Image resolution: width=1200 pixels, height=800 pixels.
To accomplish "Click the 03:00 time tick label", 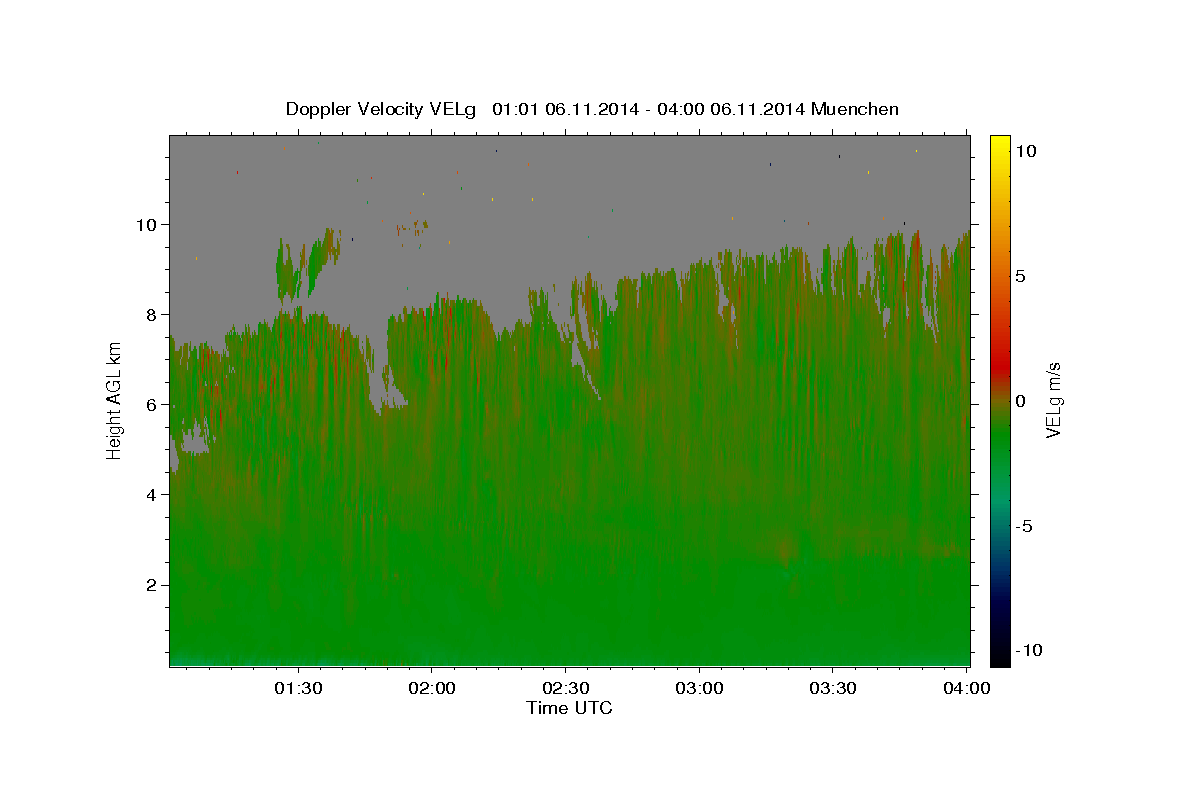I will pyautogui.click(x=699, y=688).
